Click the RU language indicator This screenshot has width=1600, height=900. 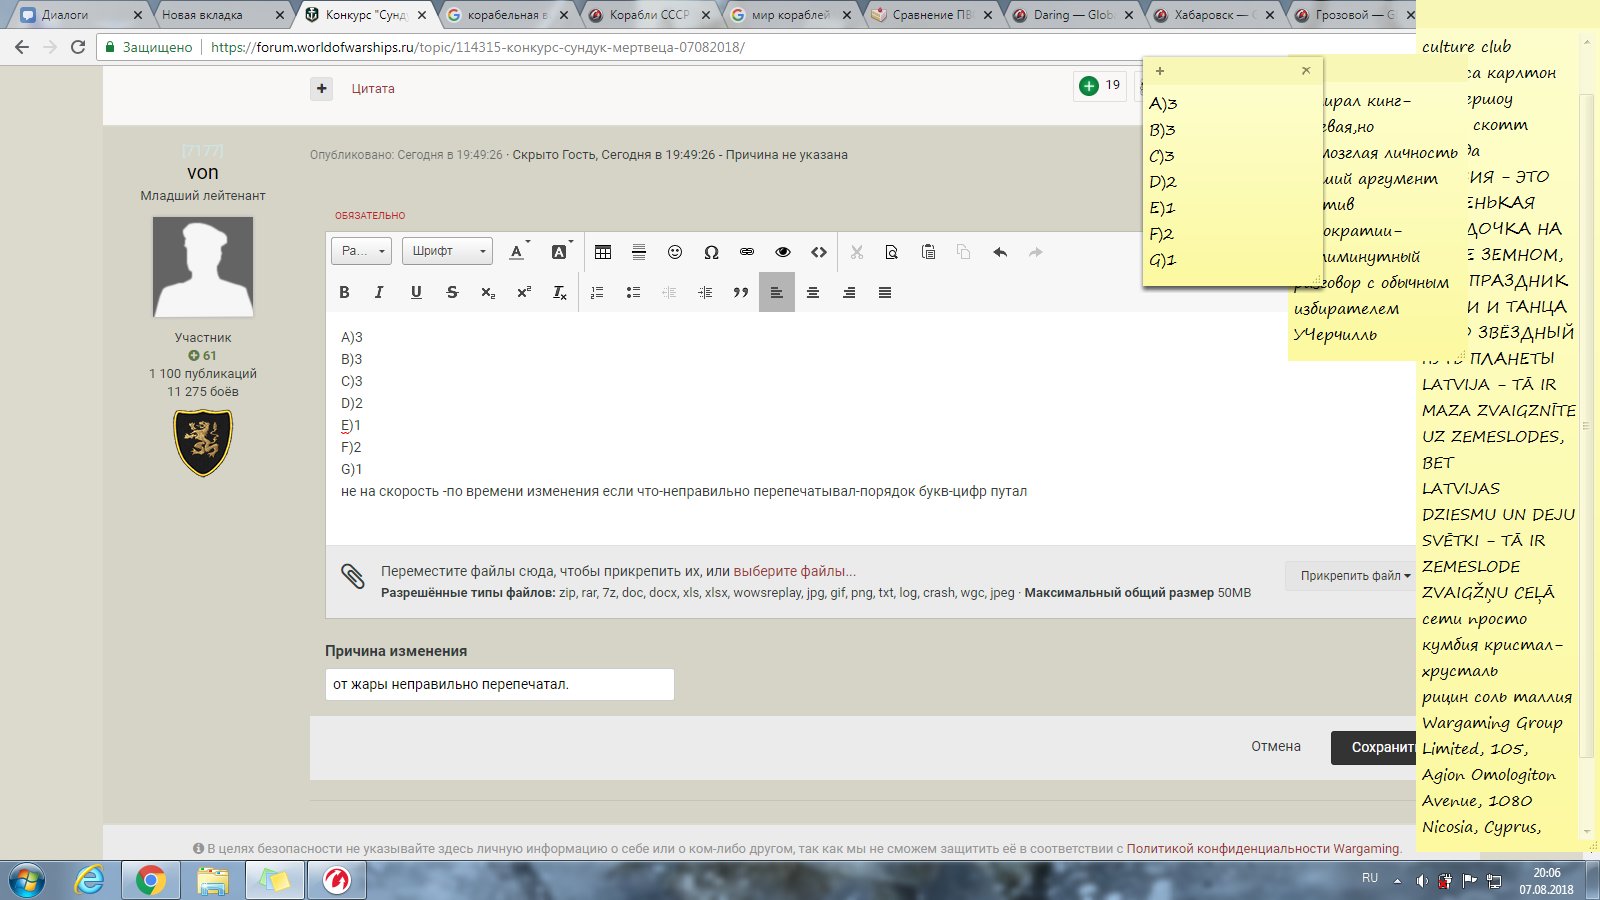[x=1370, y=878]
